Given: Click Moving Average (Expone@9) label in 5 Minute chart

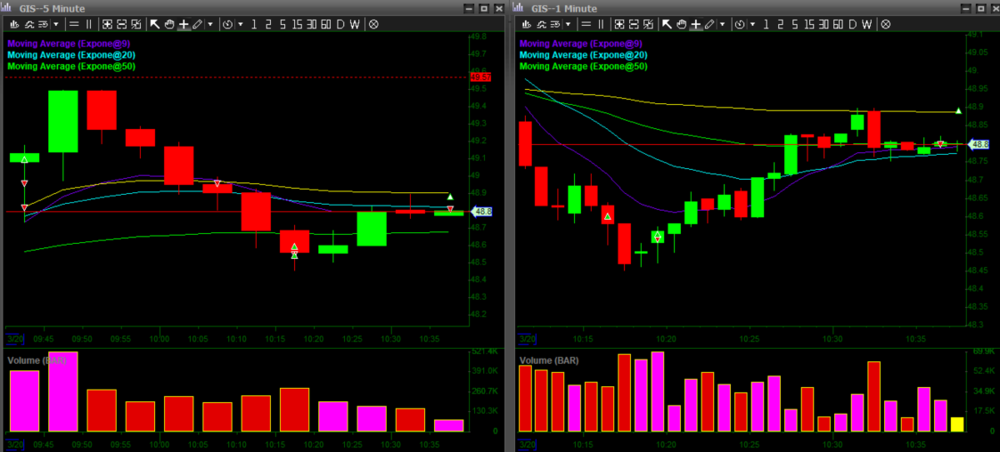Looking at the screenshot, I should [x=70, y=44].
